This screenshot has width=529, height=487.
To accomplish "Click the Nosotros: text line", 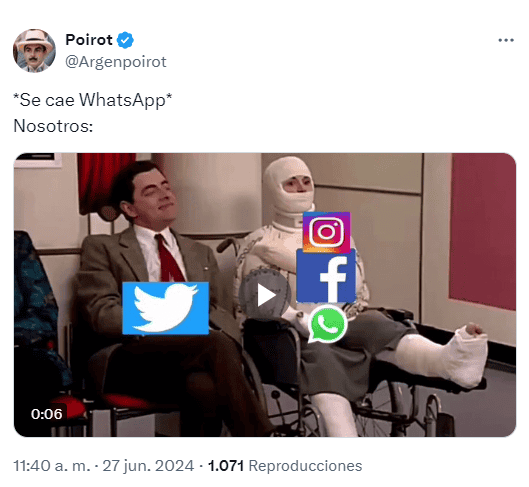I will click(x=53, y=126).
